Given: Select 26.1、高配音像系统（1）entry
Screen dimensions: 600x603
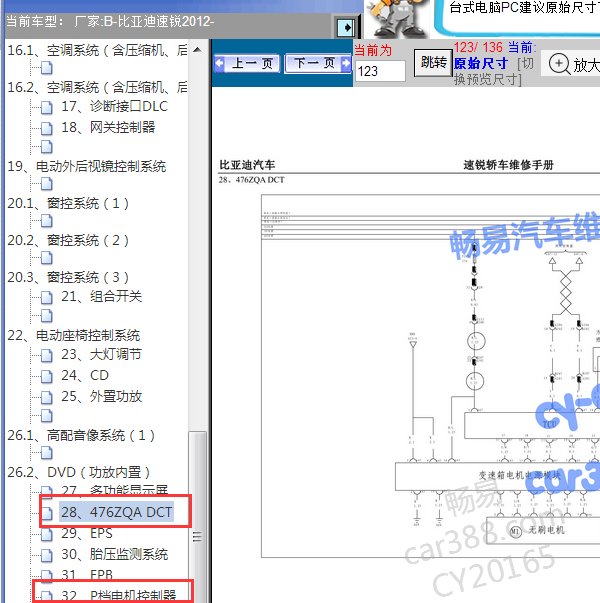Looking at the screenshot, I should (81, 435).
